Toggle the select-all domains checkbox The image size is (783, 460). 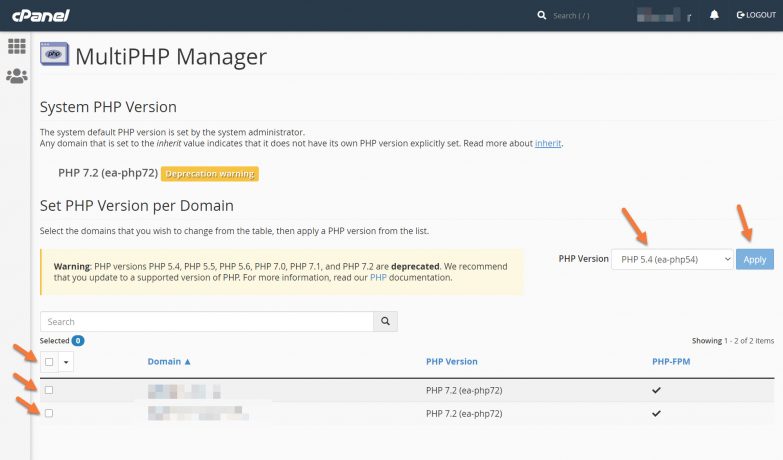(48, 362)
